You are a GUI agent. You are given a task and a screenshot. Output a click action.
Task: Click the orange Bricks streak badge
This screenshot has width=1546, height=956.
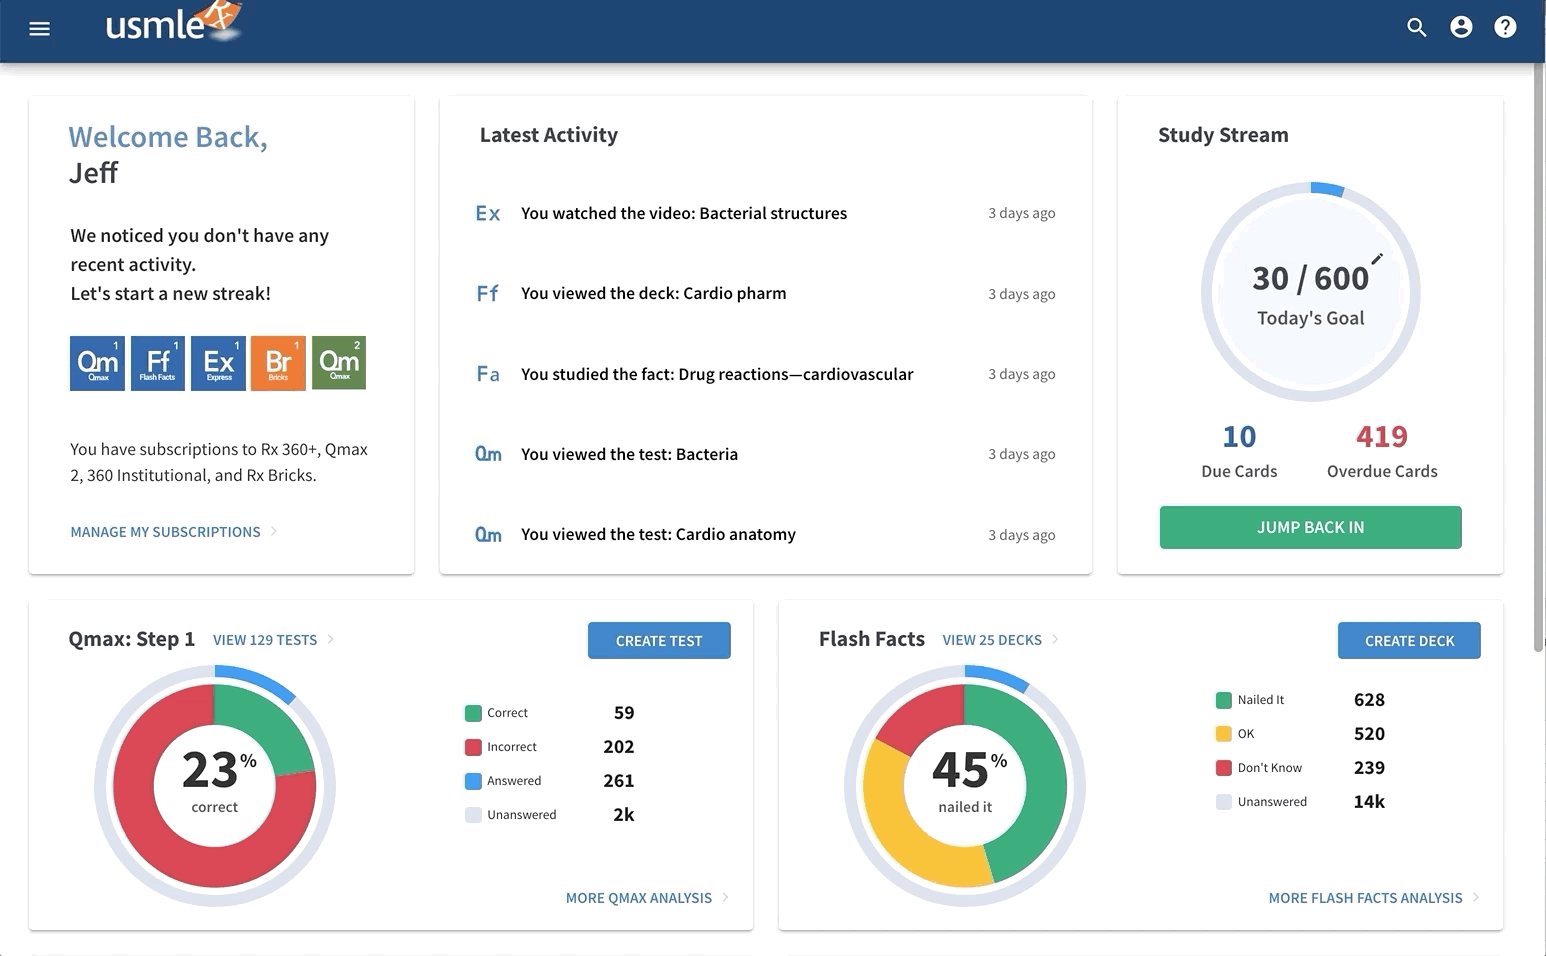click(278, 363)
